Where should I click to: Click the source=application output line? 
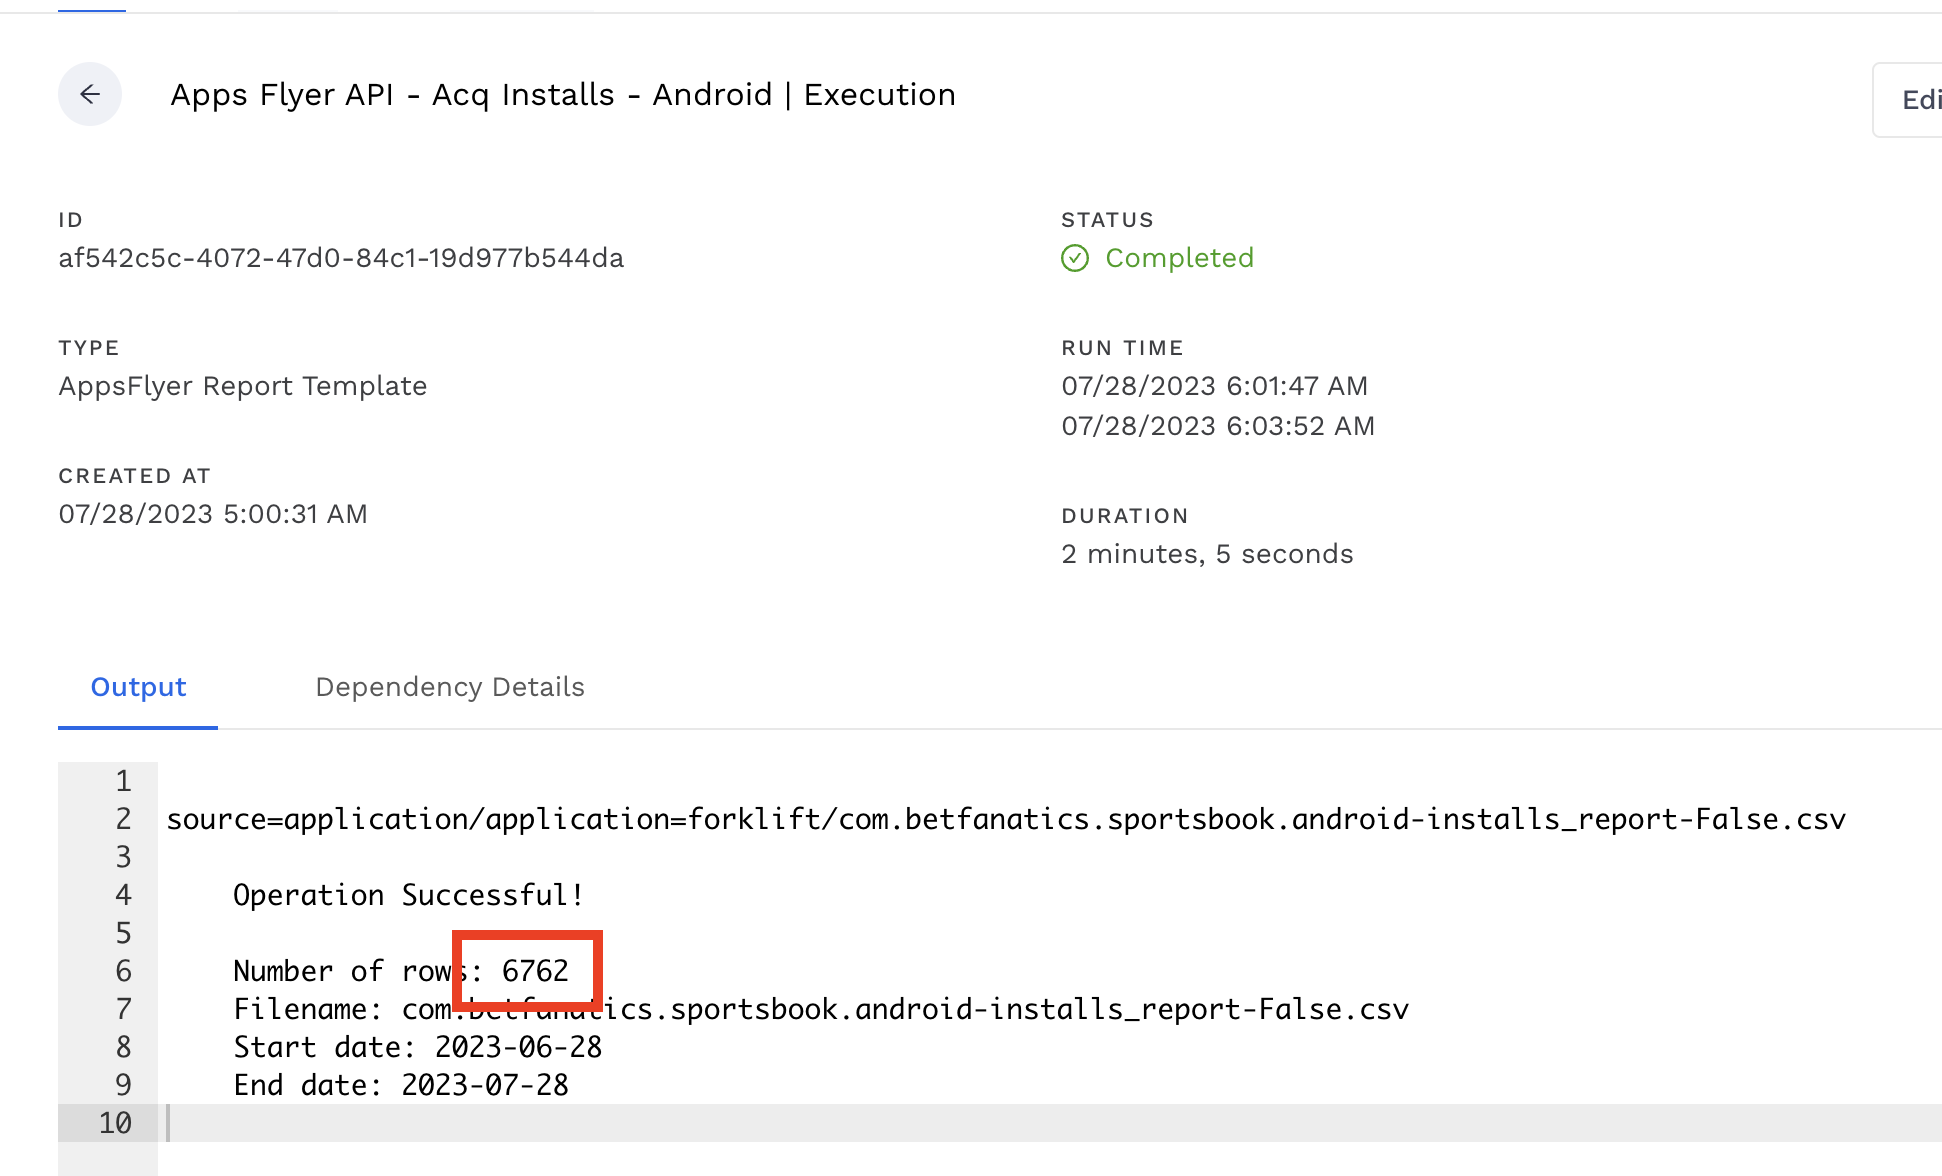1005,819
